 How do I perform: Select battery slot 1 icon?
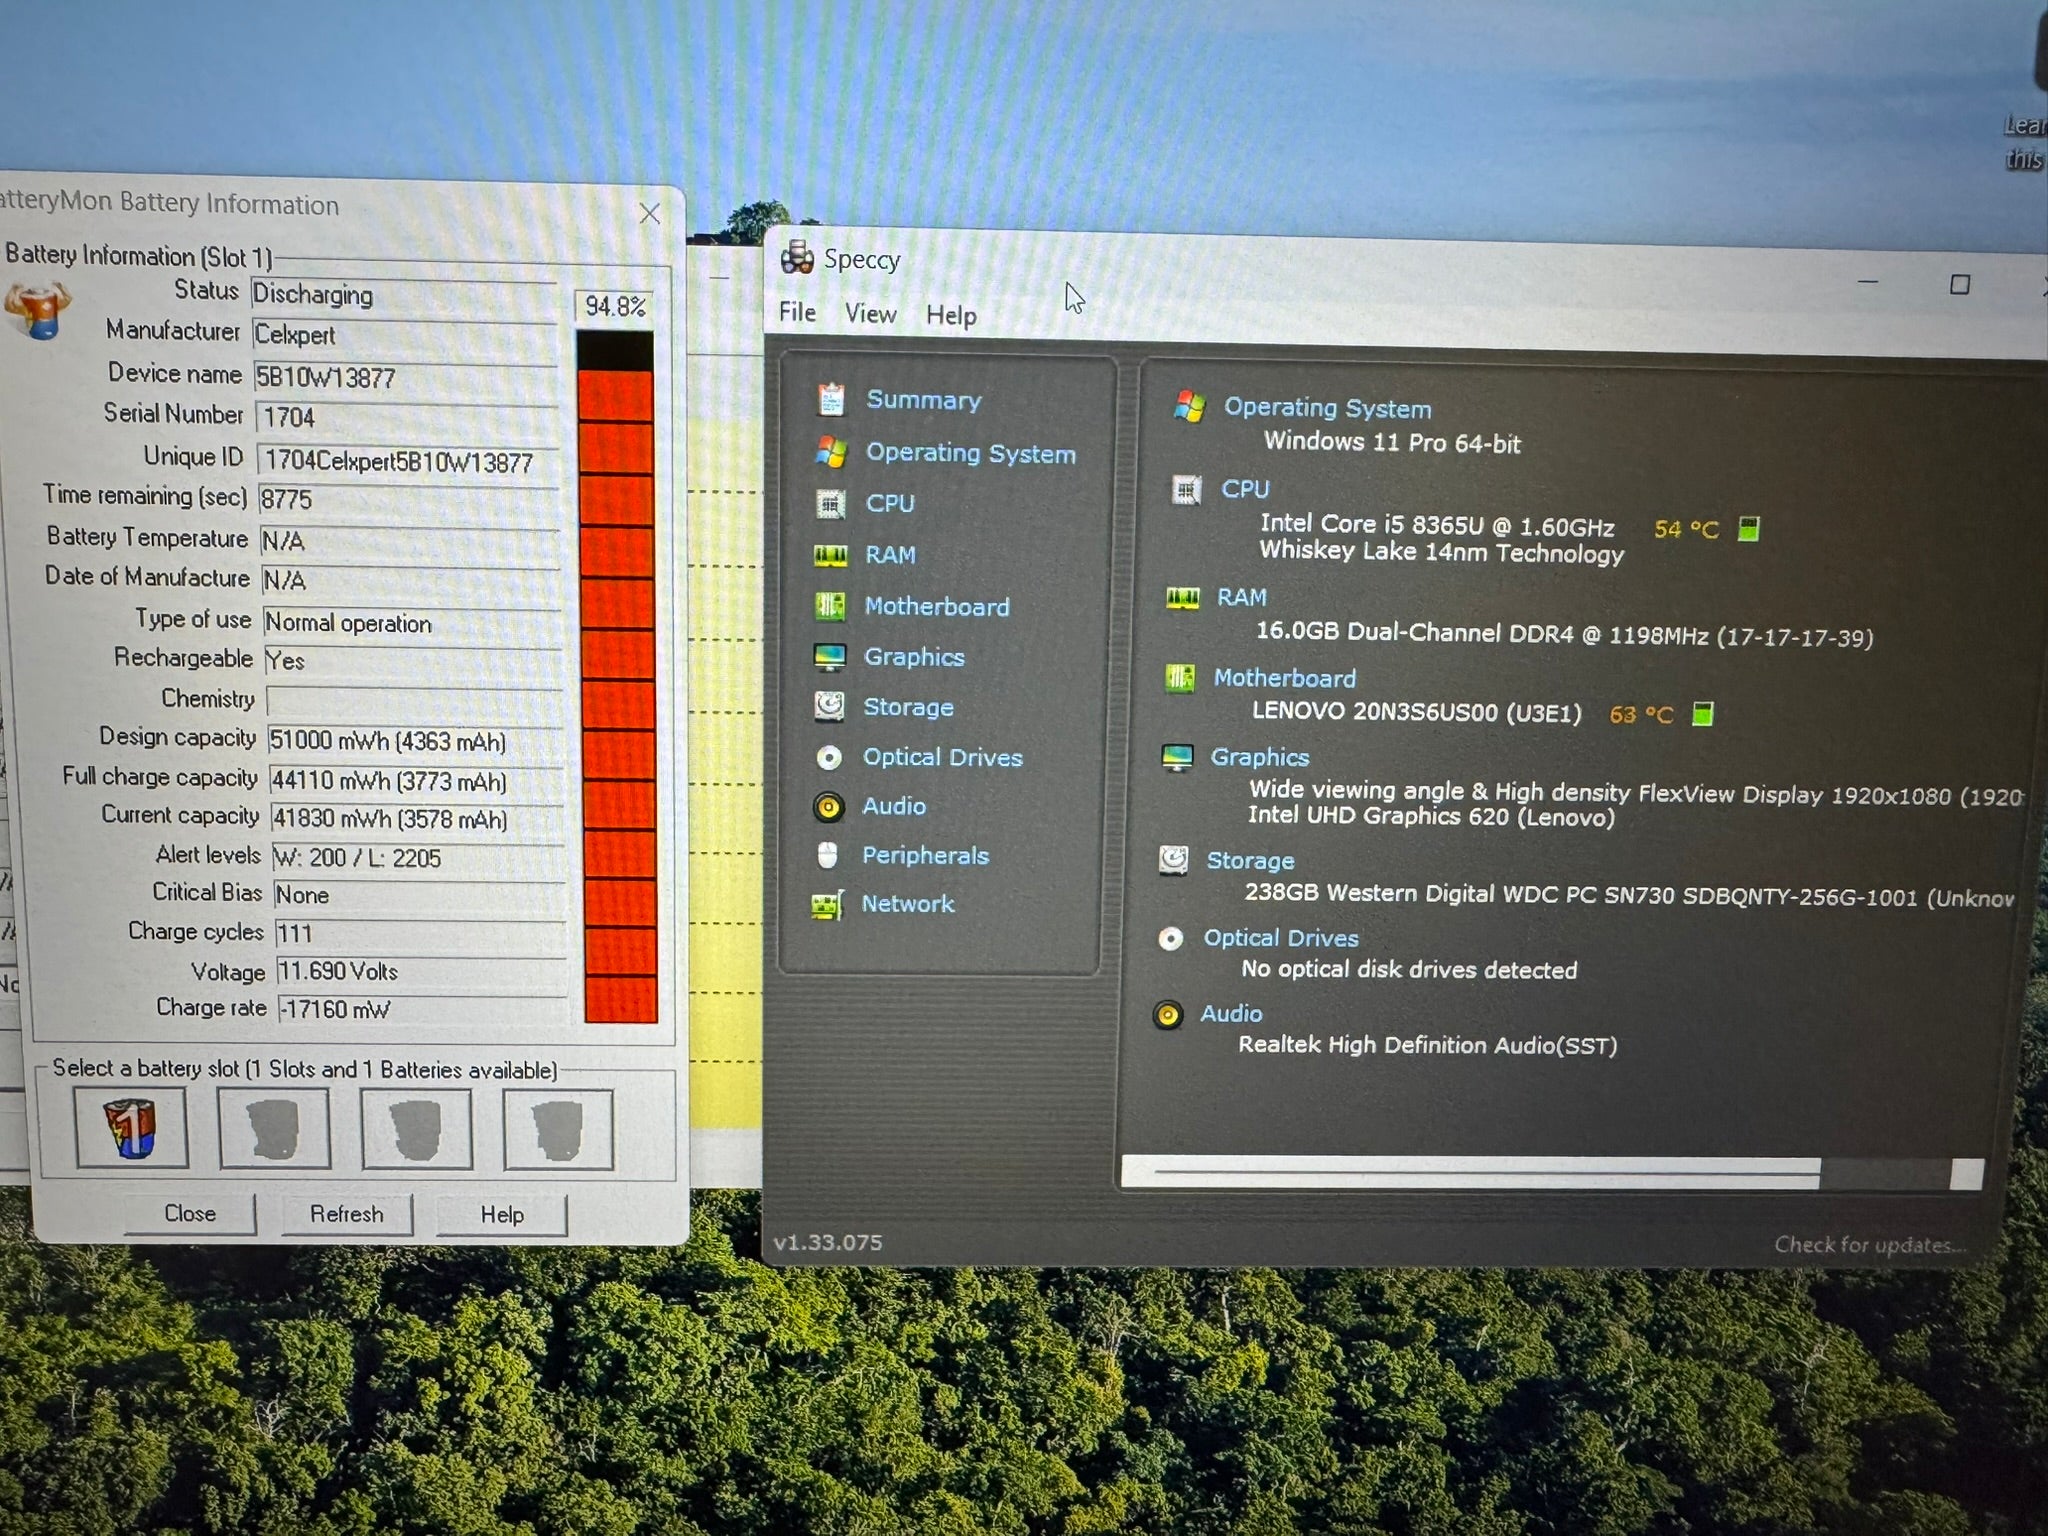click(131, 1128)
